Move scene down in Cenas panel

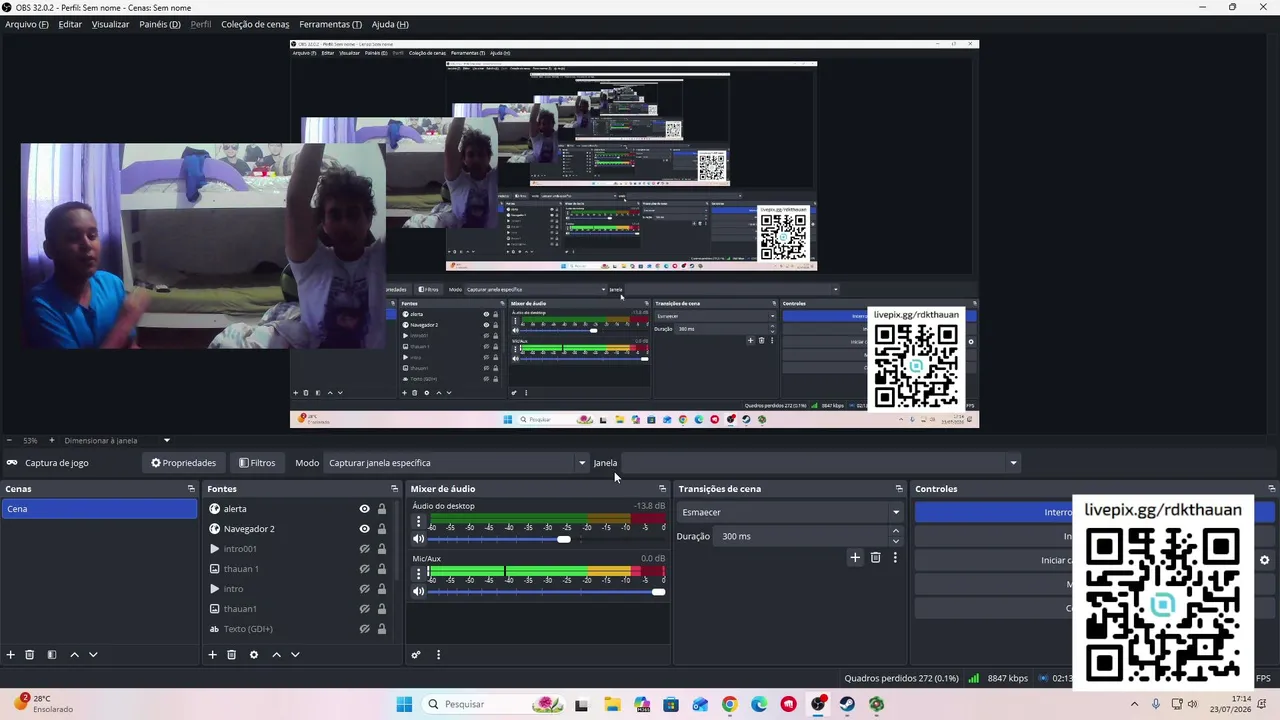(93, 655)
